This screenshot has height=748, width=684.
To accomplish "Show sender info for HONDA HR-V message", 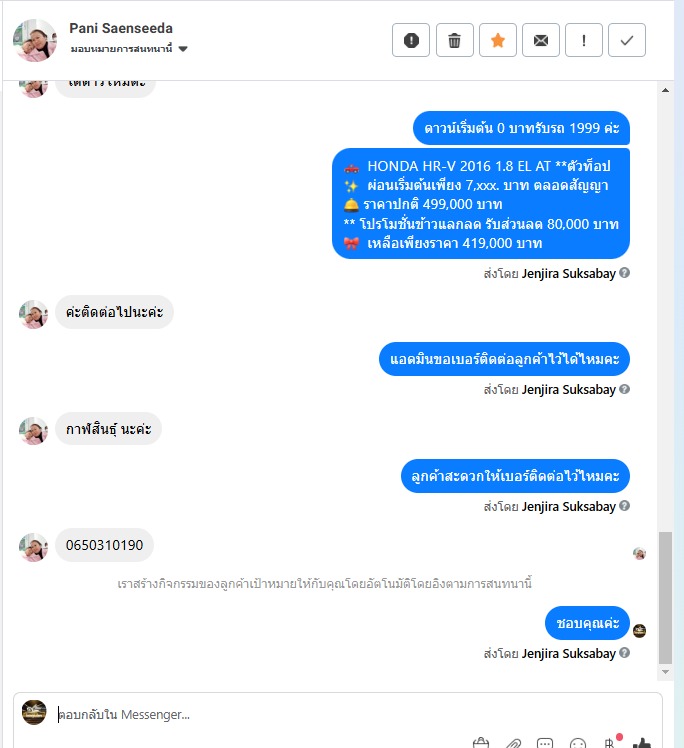I will point(624,273).
